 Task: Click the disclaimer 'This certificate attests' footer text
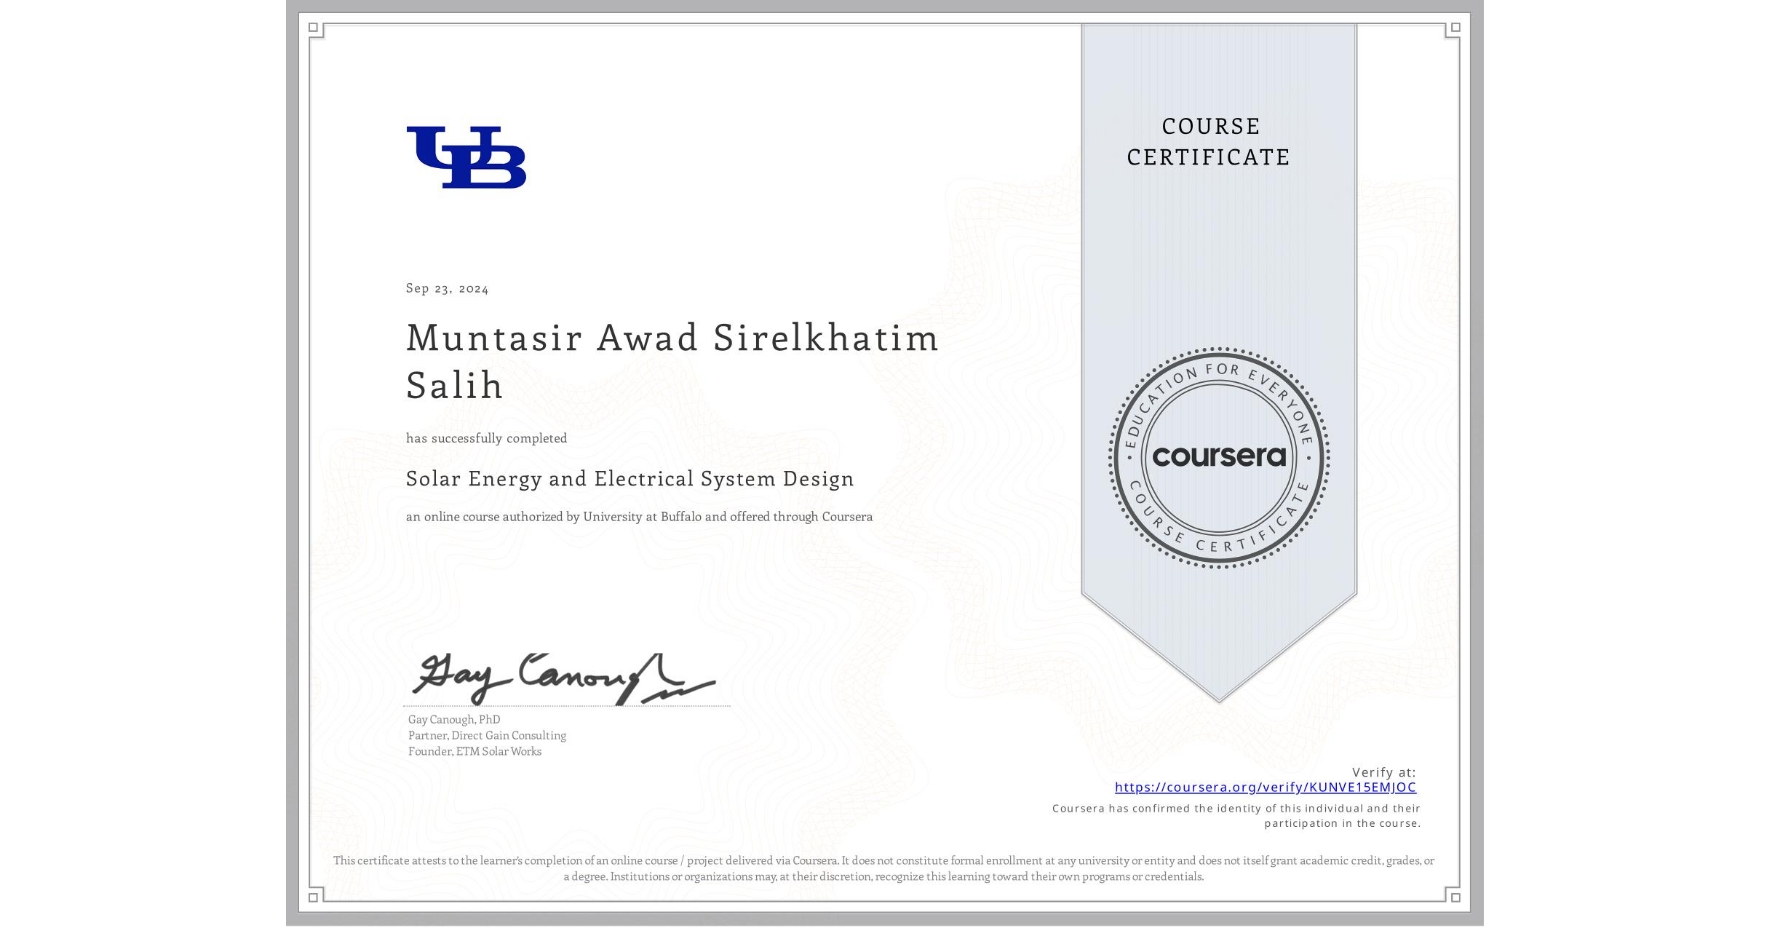pyautogui.click(x=884, y=869)
